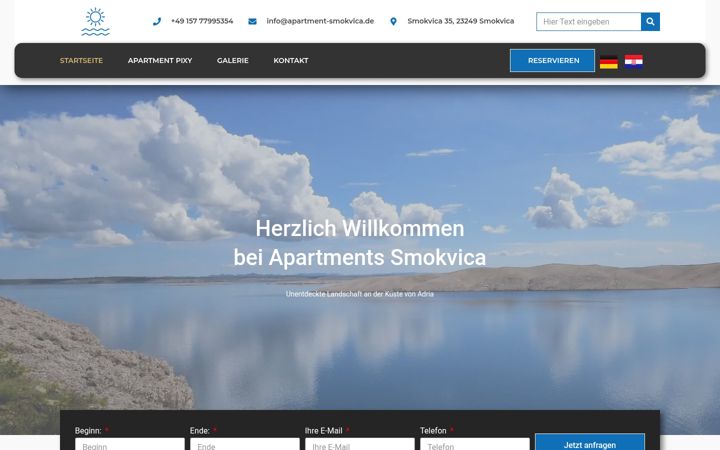Open the Kontakt menu item

pyautogui.click(x=291, y=61)
